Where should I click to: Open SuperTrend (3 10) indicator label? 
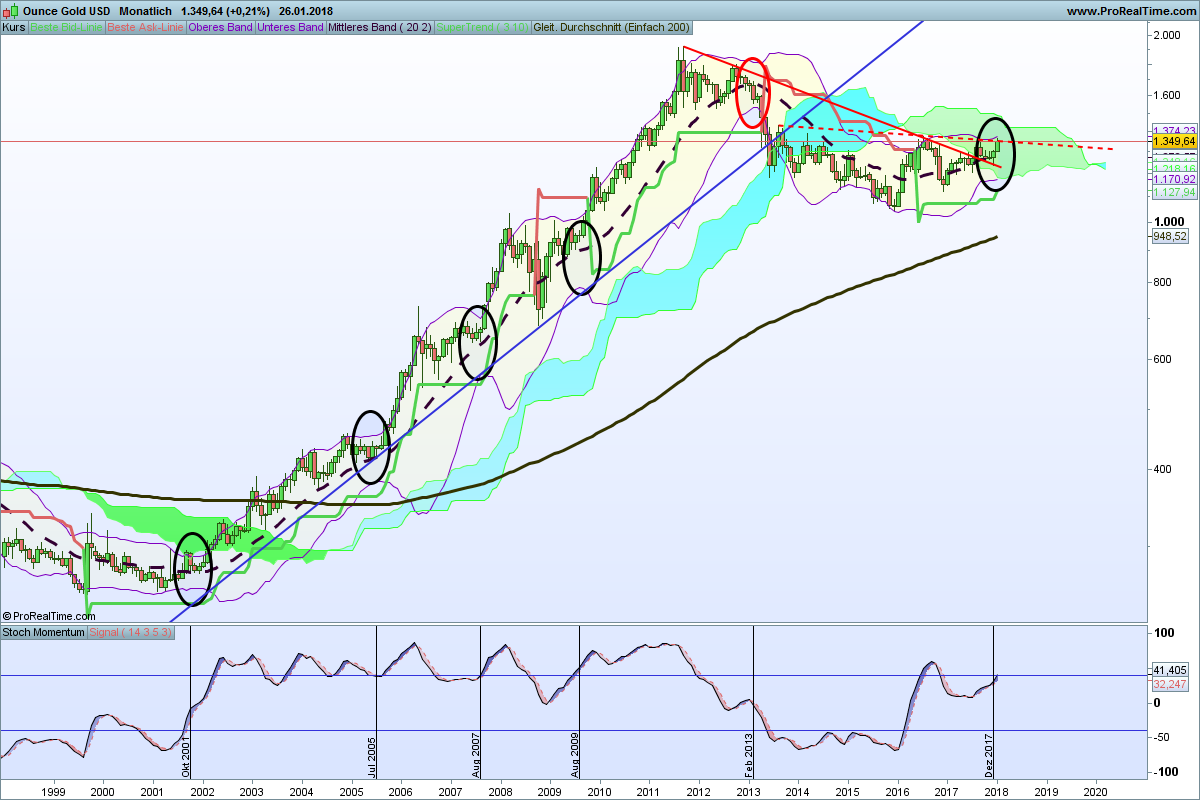pyautogui.click(x=484, y=27)
